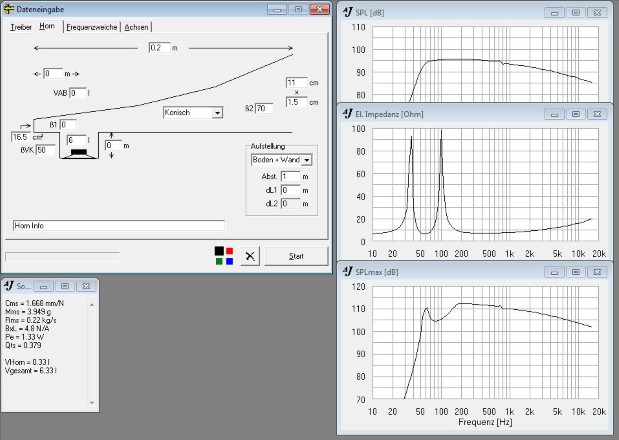Edit the throat area field 16.5 cm²

pos(21,137)
